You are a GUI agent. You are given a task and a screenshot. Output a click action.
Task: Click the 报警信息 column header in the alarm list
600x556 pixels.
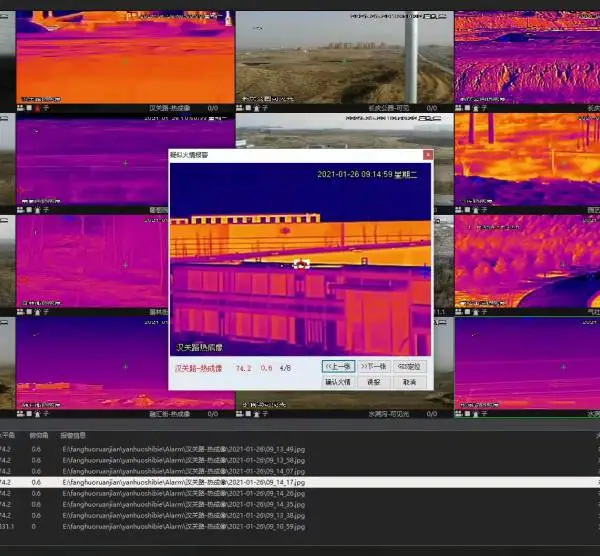pyautogui.click(x=73, y=435)
